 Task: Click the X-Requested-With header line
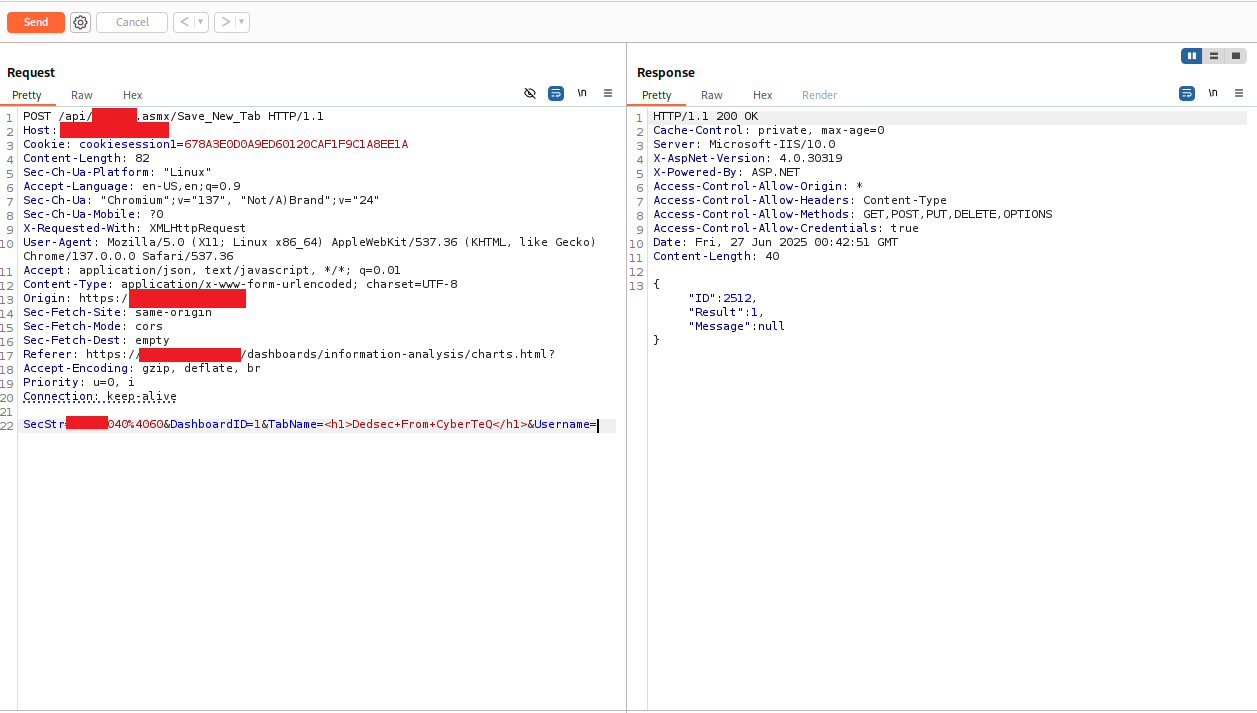134,228
